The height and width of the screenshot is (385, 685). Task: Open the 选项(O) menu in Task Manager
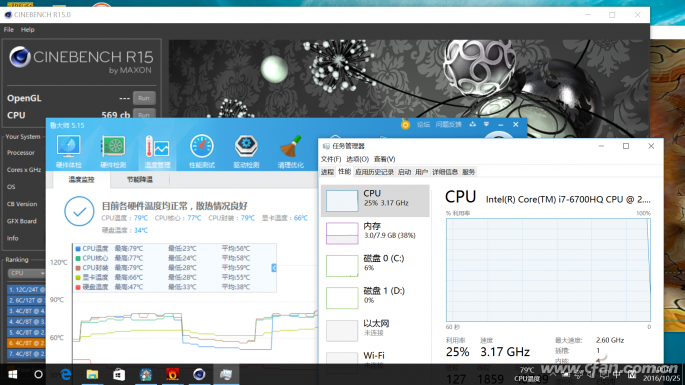click(x=357, y=159)
